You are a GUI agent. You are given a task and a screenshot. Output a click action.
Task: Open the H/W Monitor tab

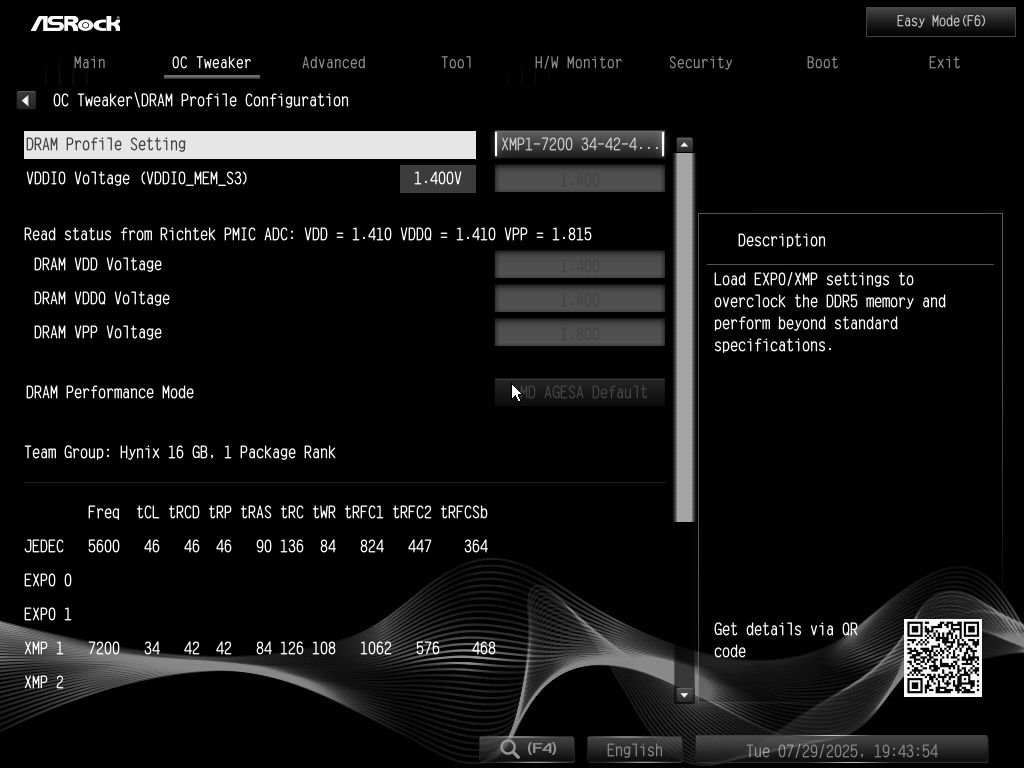pyautogui.click(x=578, y=63)
